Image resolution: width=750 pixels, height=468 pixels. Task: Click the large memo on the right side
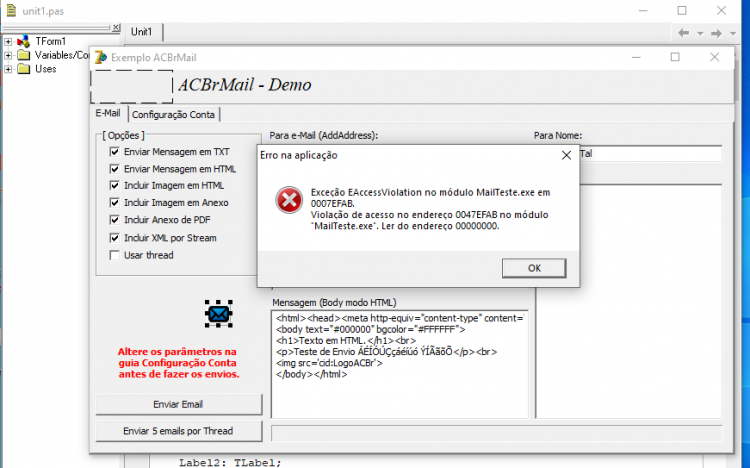coord(629,301)
